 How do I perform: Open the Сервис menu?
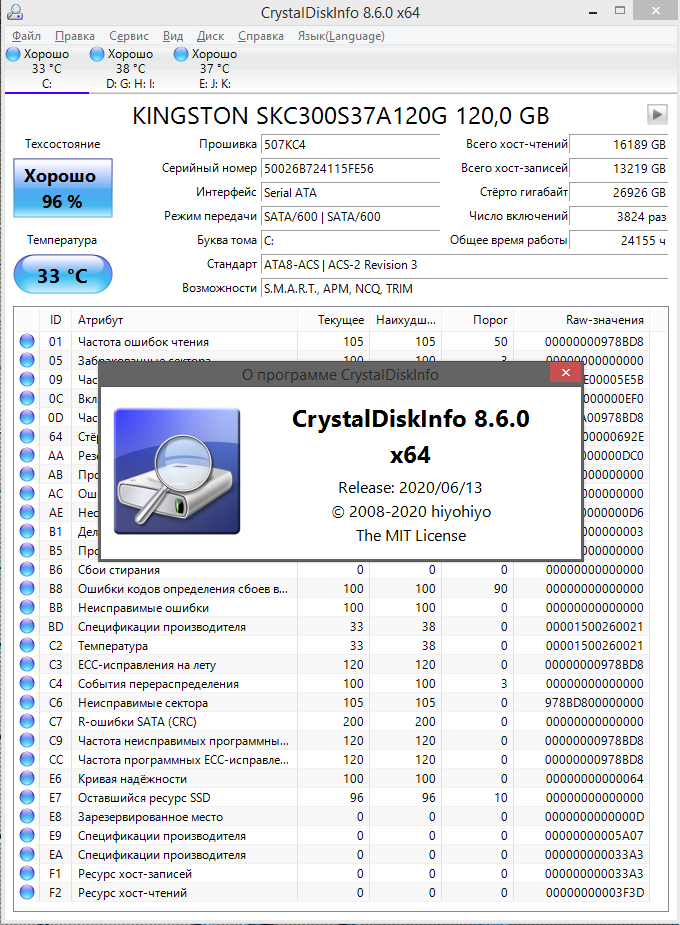pos(129,36)
